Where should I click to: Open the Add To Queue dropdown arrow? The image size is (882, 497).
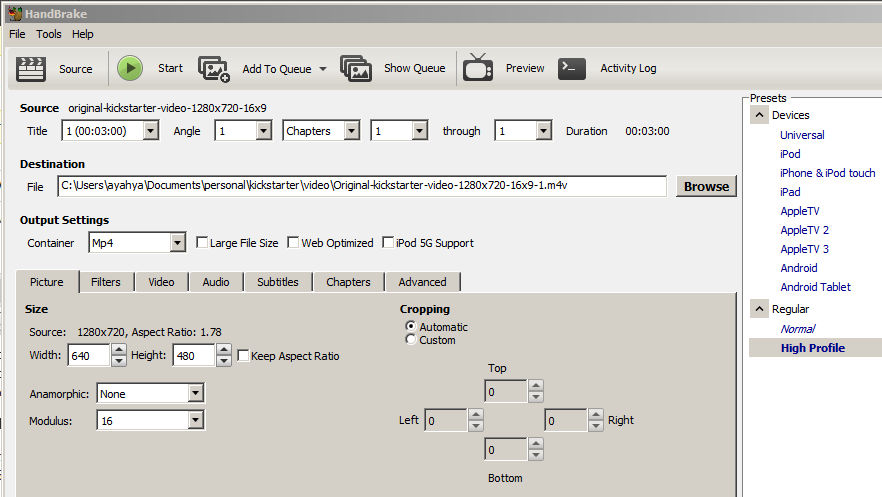(323, 69)
